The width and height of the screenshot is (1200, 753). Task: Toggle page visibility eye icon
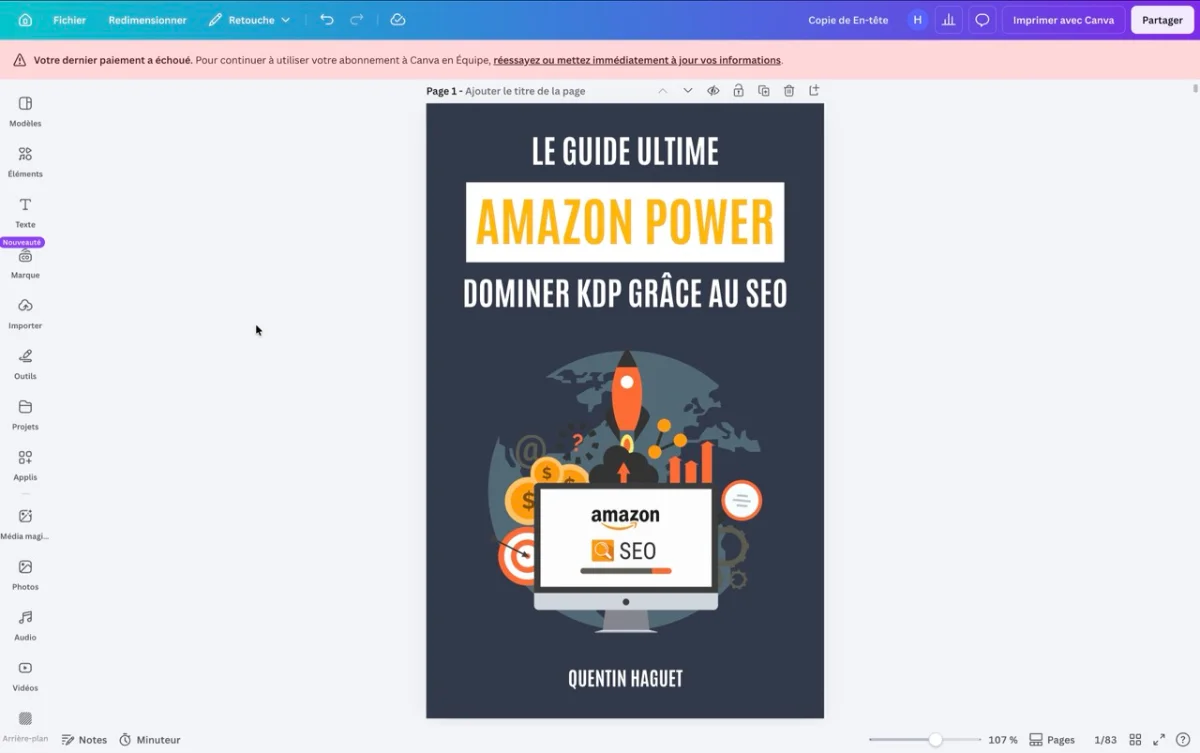(x=713, y=91)
